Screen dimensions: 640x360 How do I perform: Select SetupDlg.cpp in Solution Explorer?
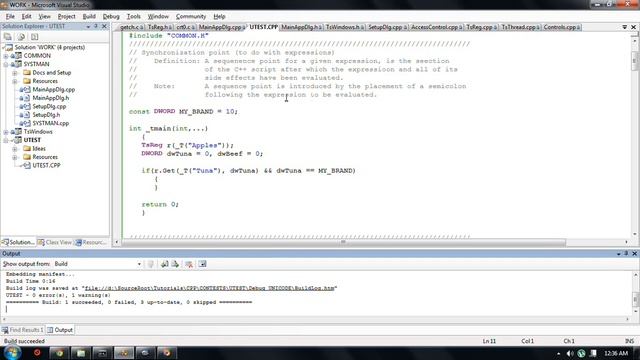click(49, 107)
